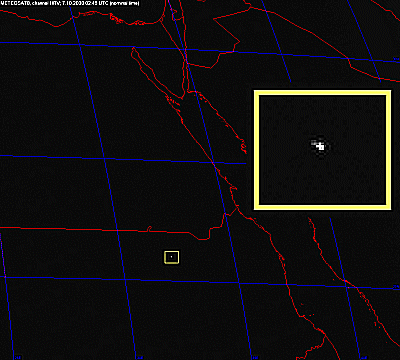Image resolution: width=400 pixels, height=360 pixels.
Task: Click the second longitude label along bottom
Action: click(139, 357)
